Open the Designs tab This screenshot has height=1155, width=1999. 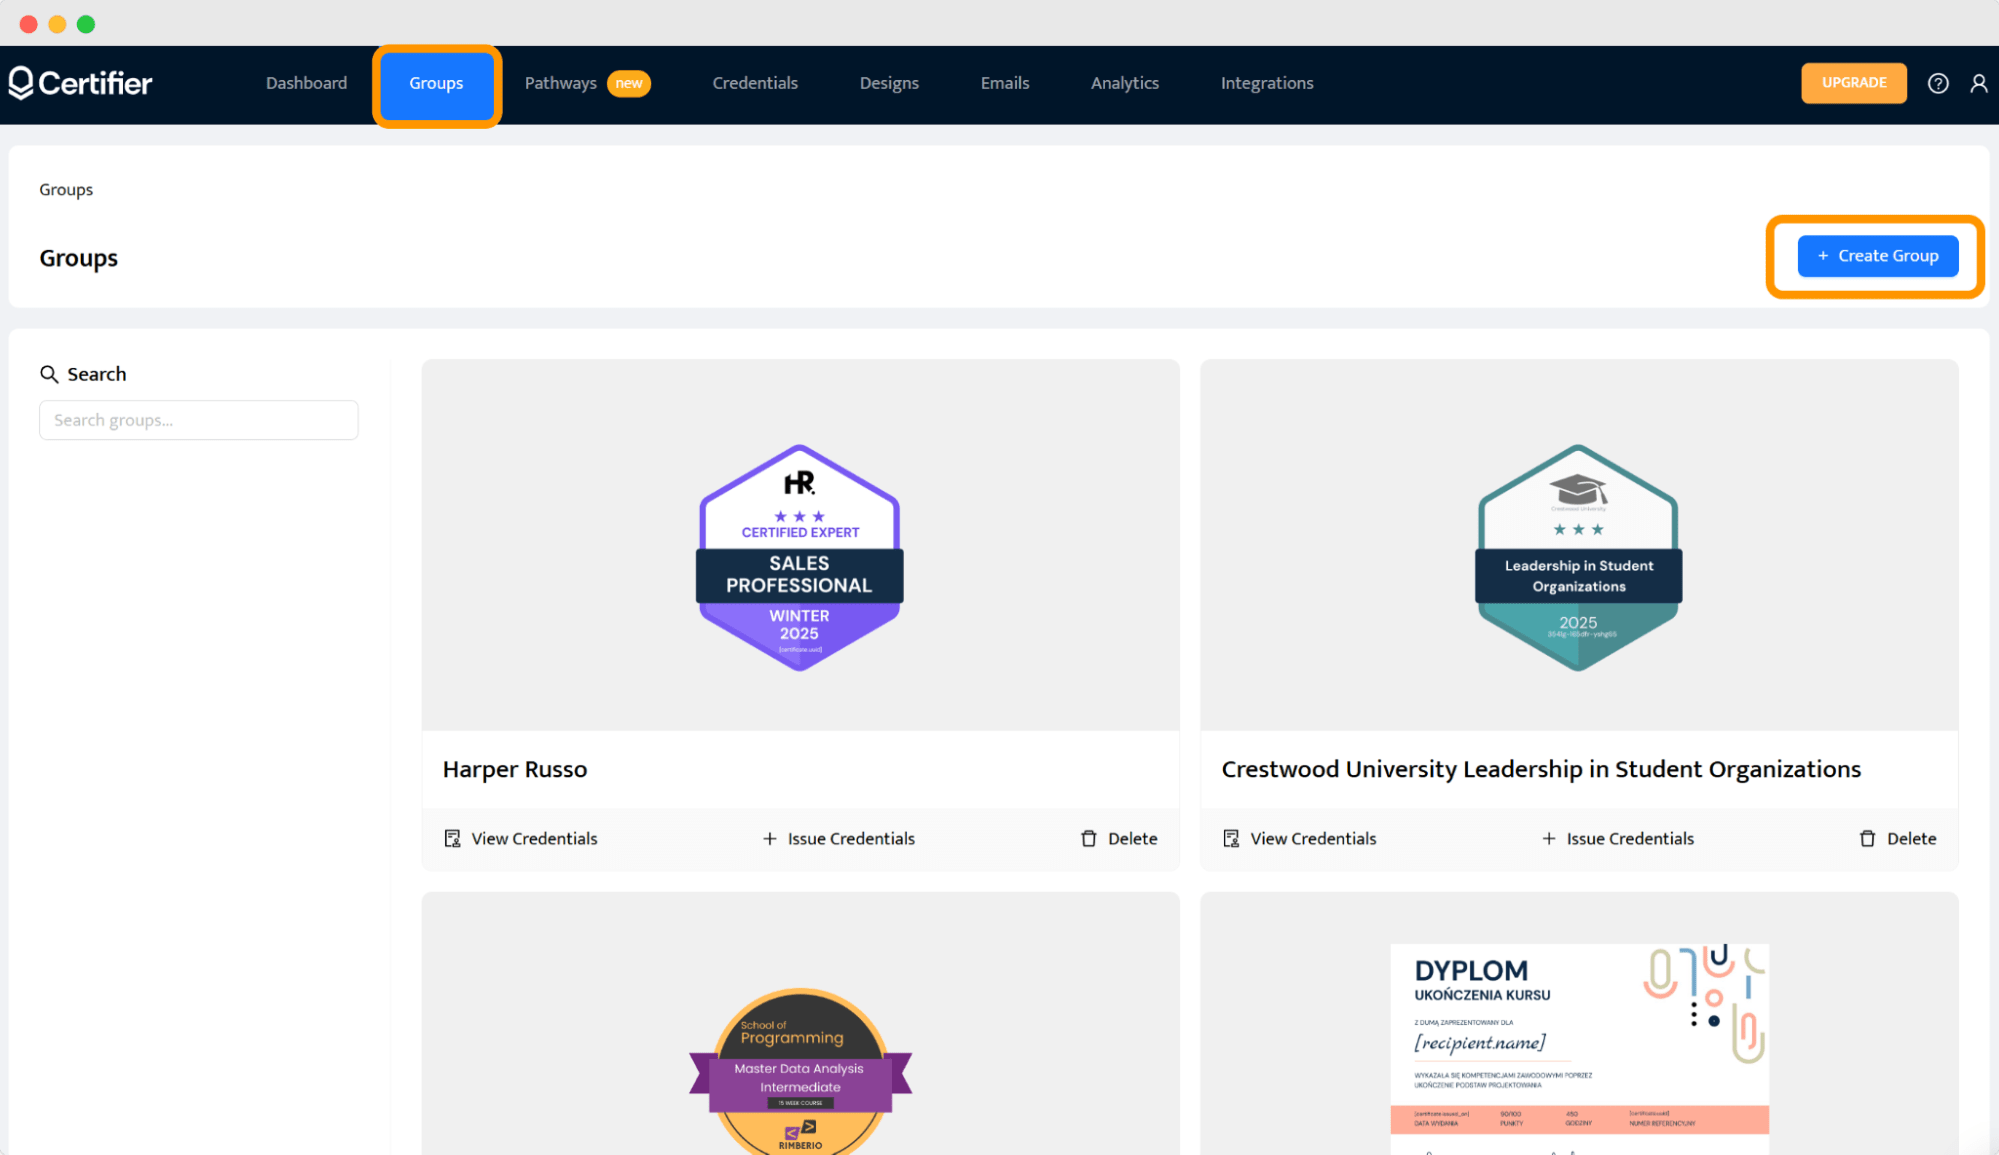pyautogui.click(x=889, y=83)
